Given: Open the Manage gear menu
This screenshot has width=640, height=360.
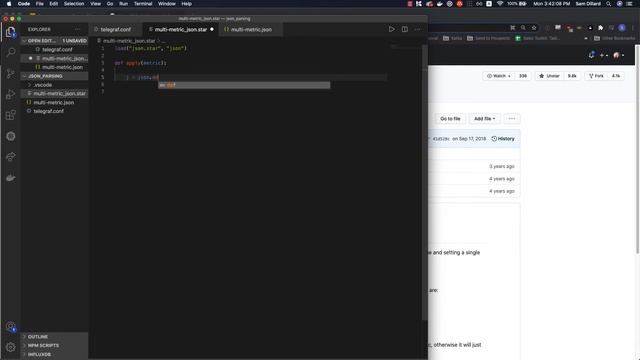Looking at the screenshot, I should pos(11,347).
